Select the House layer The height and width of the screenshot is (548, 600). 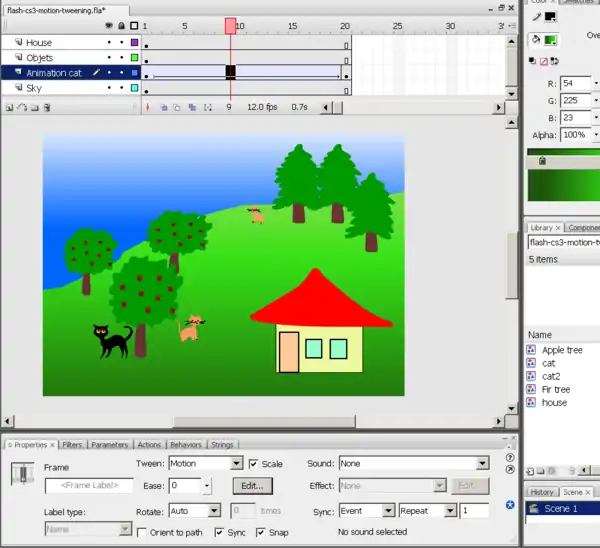point(40,43)
